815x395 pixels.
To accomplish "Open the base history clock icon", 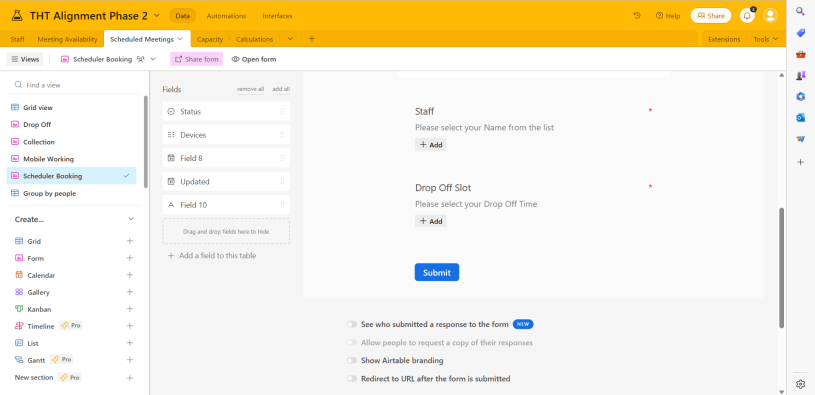I will point(637,16).
